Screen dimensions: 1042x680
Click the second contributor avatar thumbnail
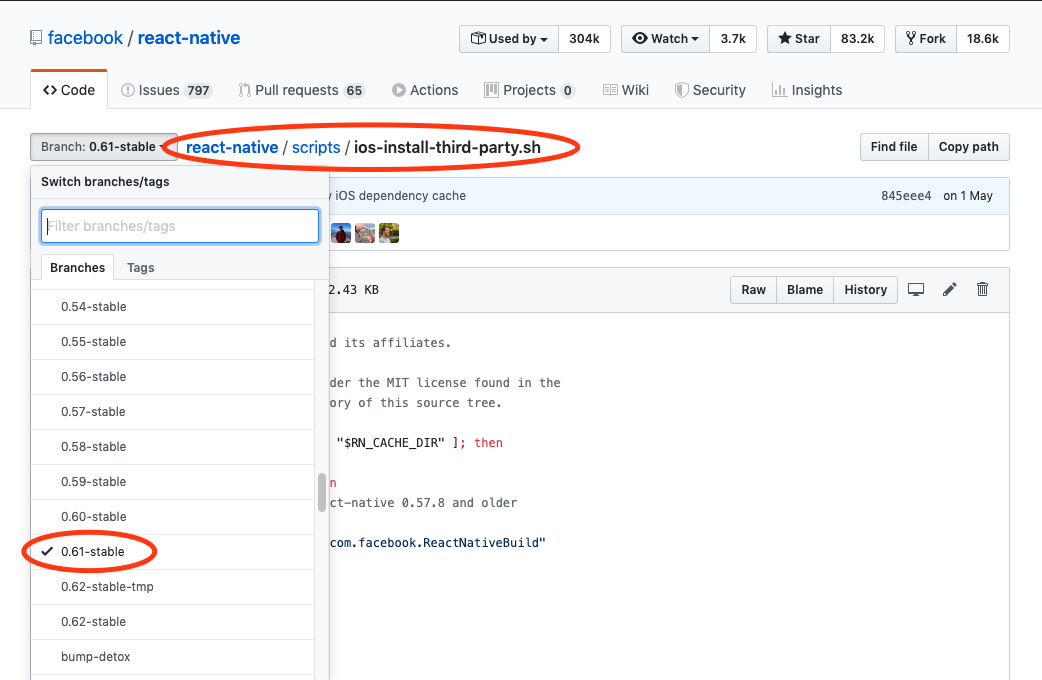pyautogui.click(x=365, y=233)
